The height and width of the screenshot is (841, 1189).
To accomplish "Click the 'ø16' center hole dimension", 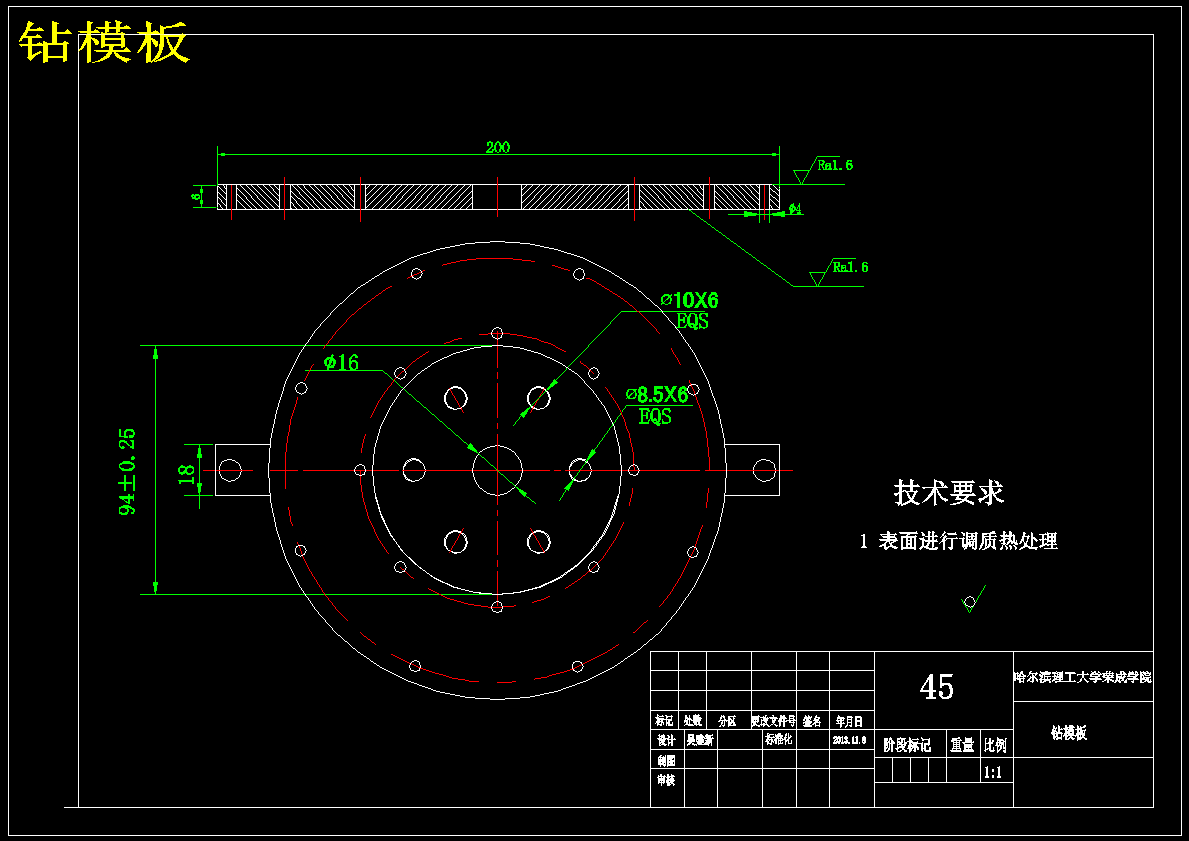I will pyautogui.click(x=341, y=362).
